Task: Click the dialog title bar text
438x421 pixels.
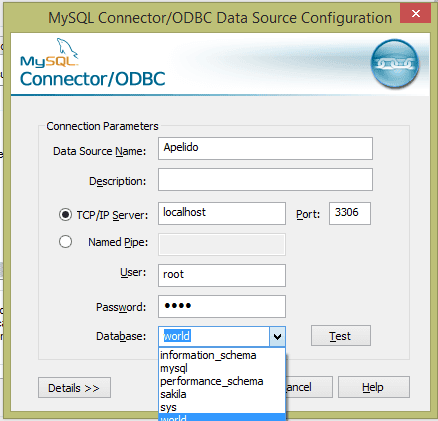Action: 220,18
